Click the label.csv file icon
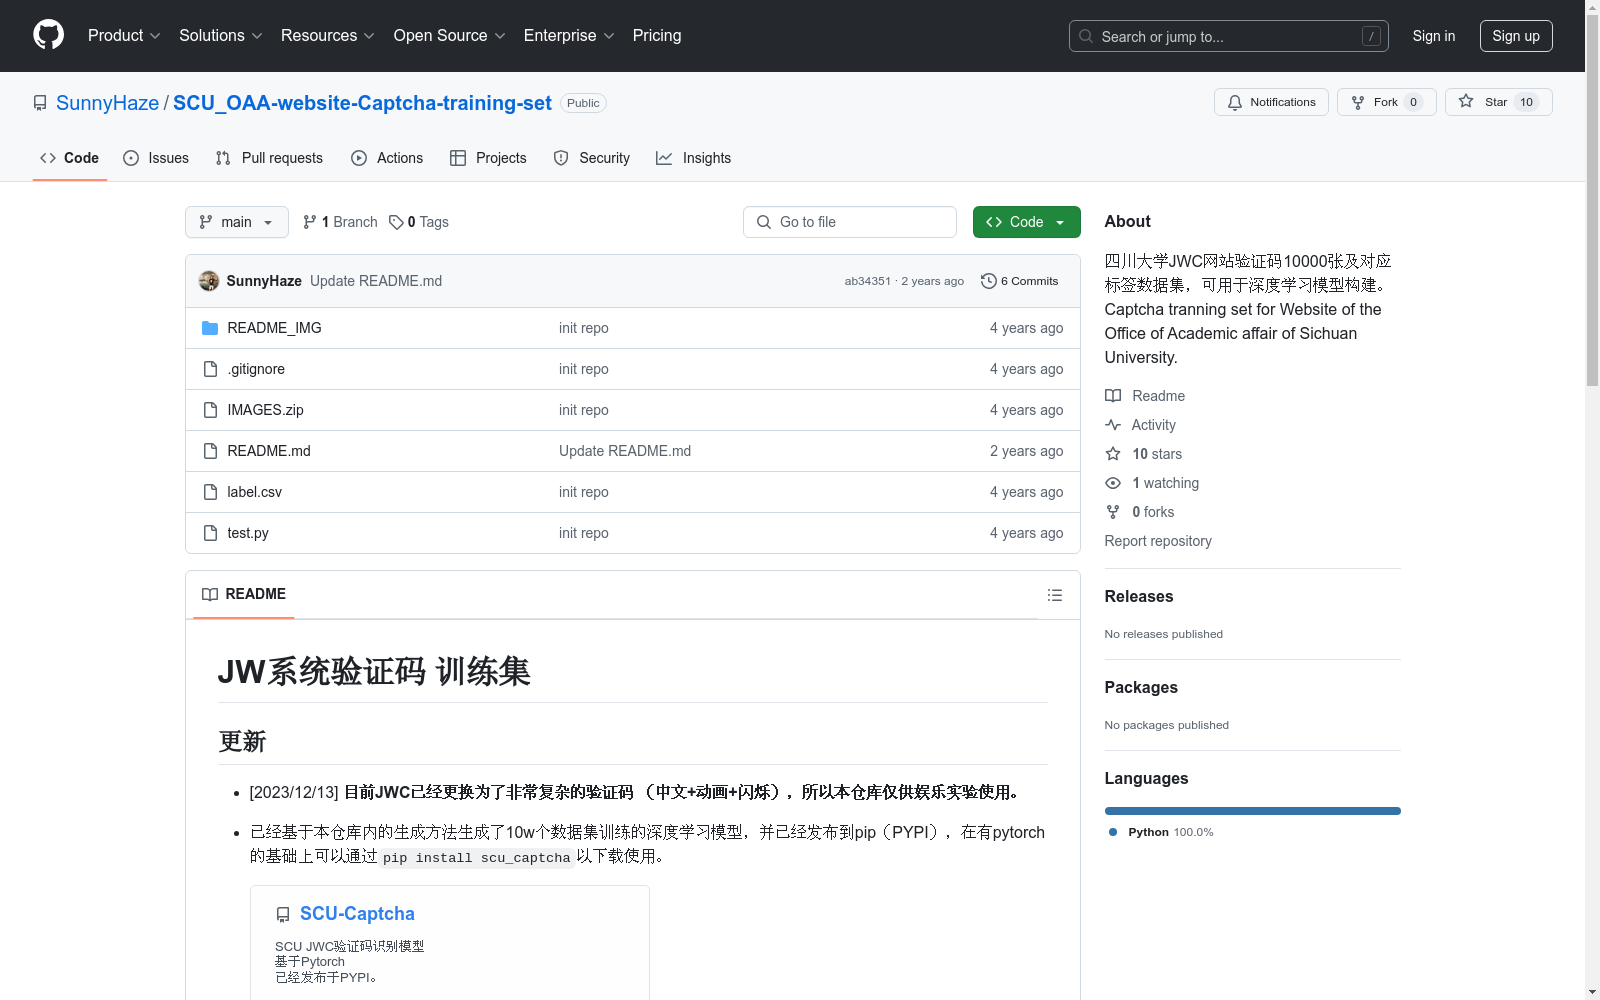Image resolution: width=1600 pixels, height=1000 pixels. pos(210,492)
